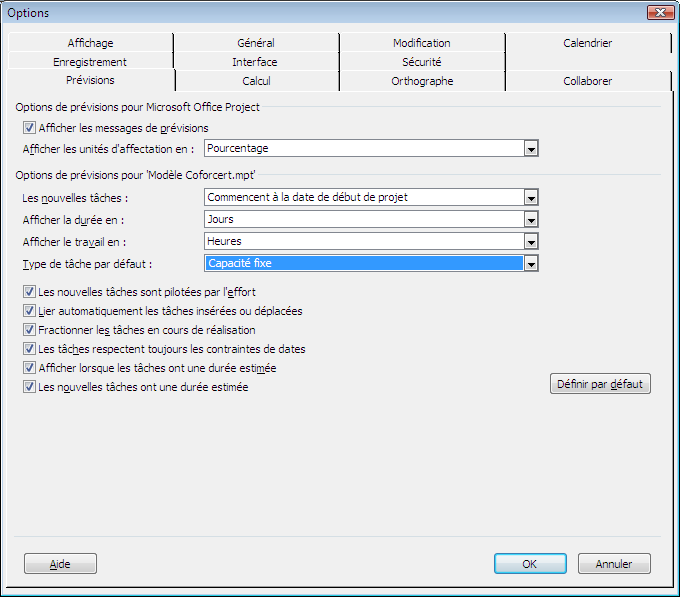Open the 'Afficher les unités d'affectation en' dropdown
The height and width of the screenshot is (597, 680).
click(x=531, y=149)
